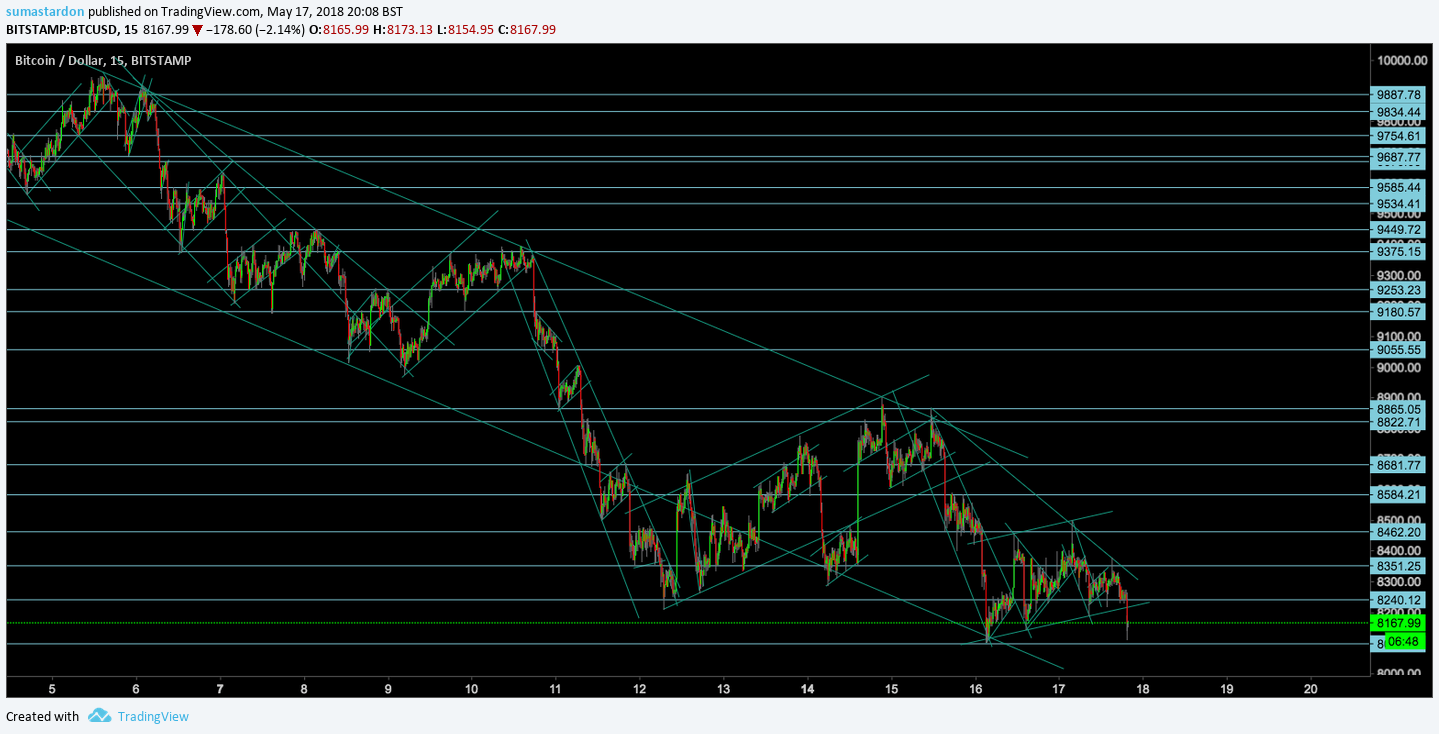Image resolution: width=1439 pixels, height=734 pixels.
Task: Select the 9375.15 price level label
Action: point(1399,252)
